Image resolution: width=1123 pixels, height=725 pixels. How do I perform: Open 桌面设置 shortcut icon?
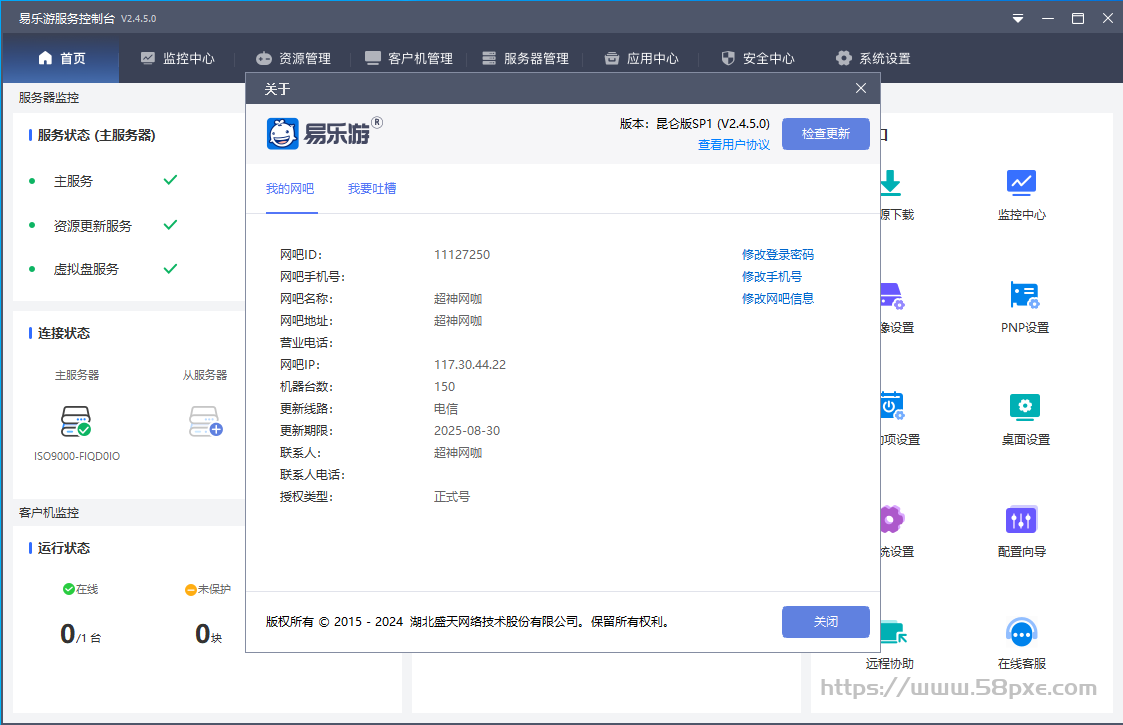coord(1025,407)
